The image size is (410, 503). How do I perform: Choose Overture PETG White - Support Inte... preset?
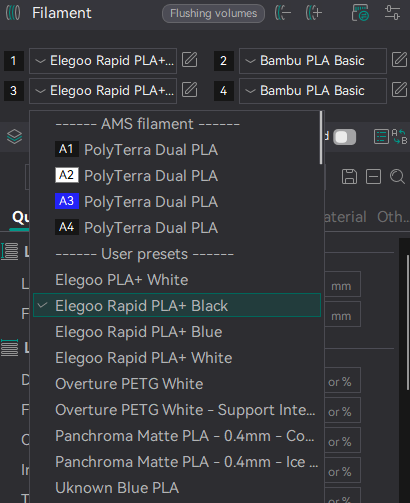[x=177, y=410]
